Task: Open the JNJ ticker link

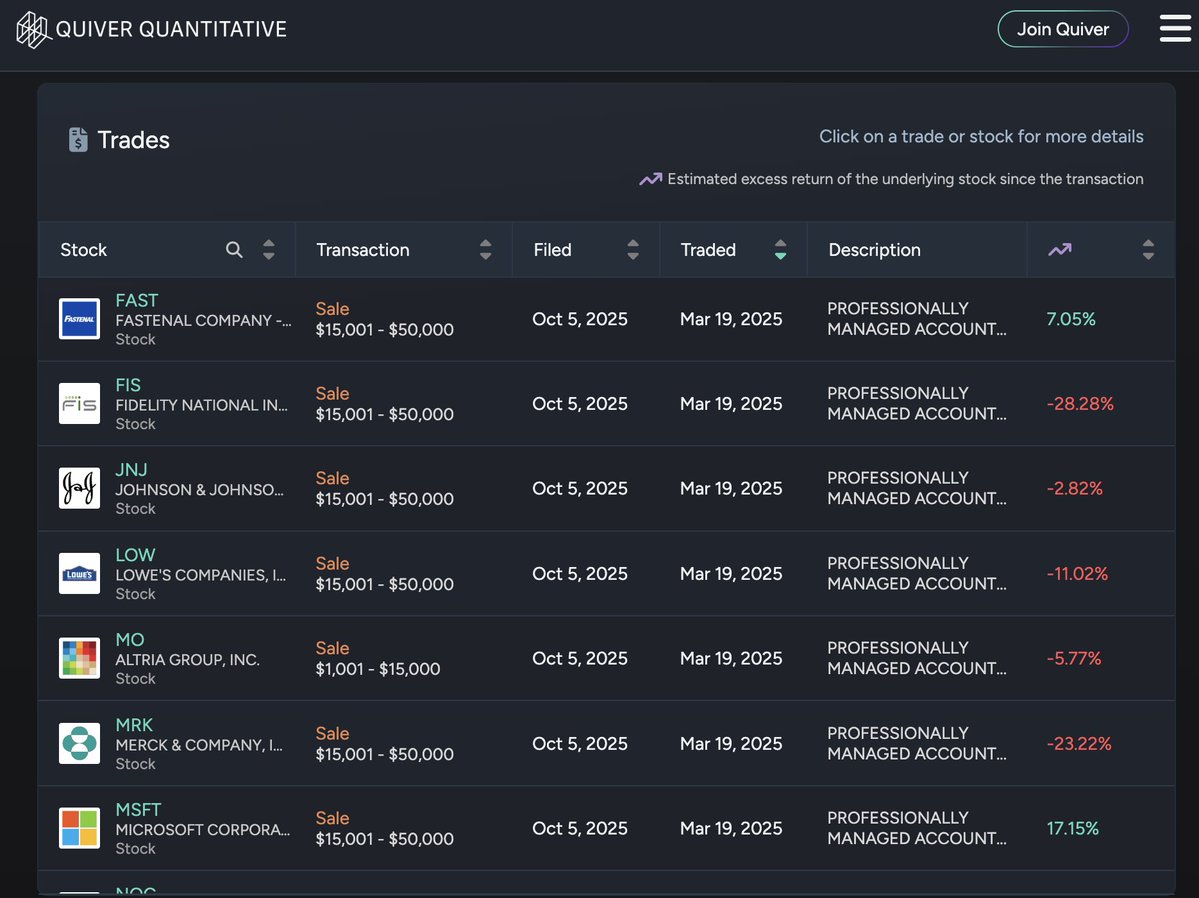Action: click(x=132, y=470)
